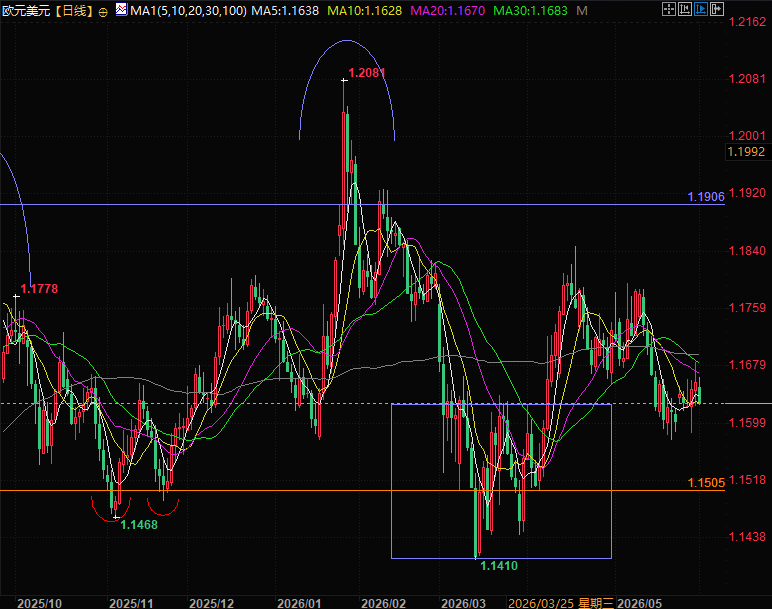Image resolution: width=772 pixels, height=609 pixels.
Task: Click the 1.2001 price axis value
Action: click(747, 136)
